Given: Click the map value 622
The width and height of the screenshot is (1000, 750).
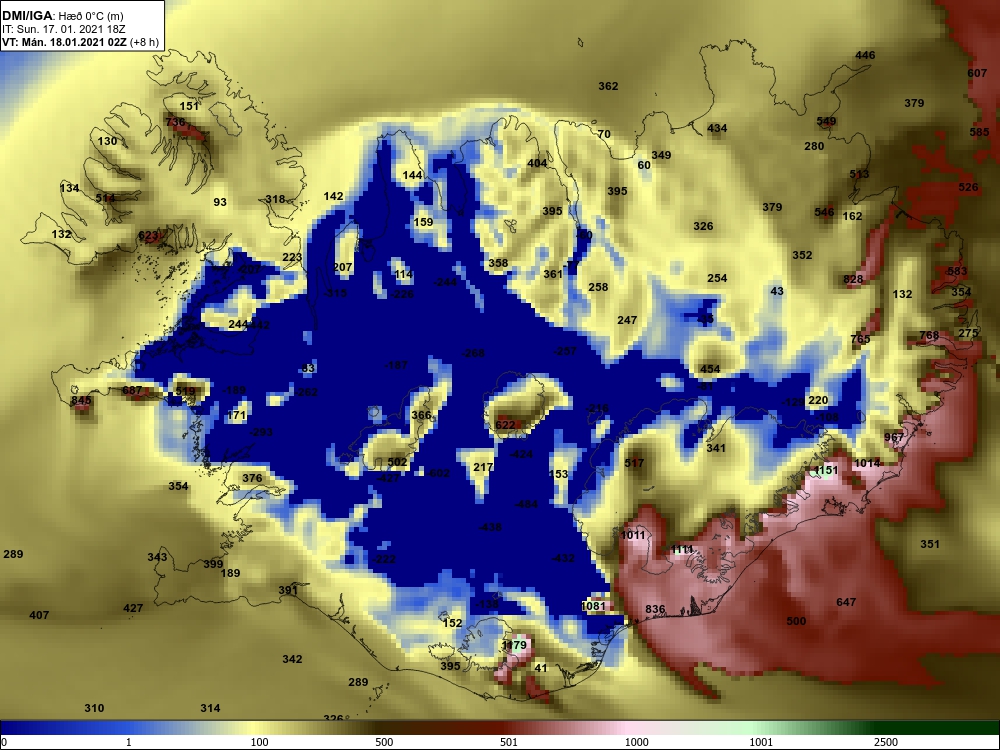Looking at the screenshot, I should (x=504, y=425).
